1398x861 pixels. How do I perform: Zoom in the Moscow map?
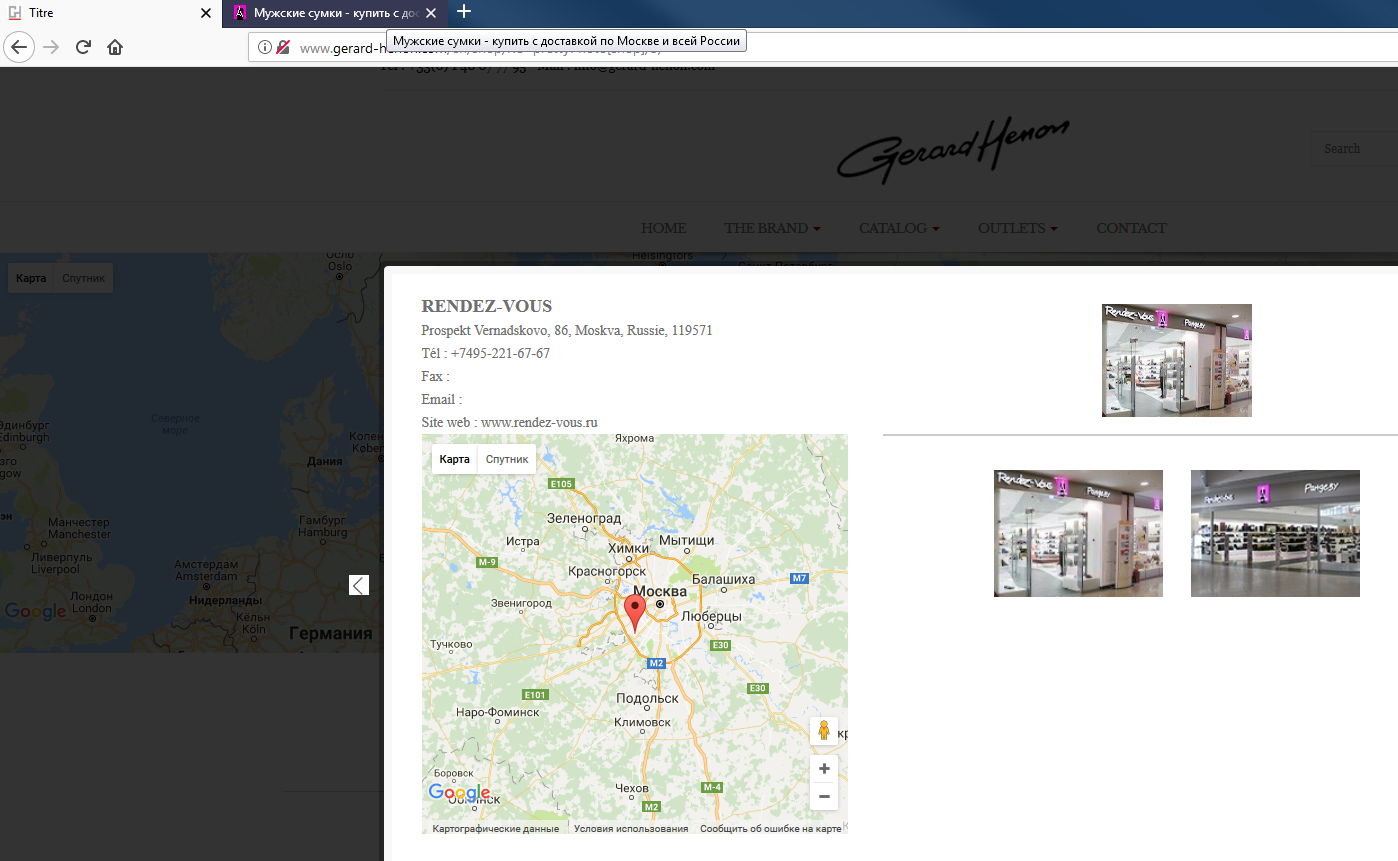coord(824,769)
